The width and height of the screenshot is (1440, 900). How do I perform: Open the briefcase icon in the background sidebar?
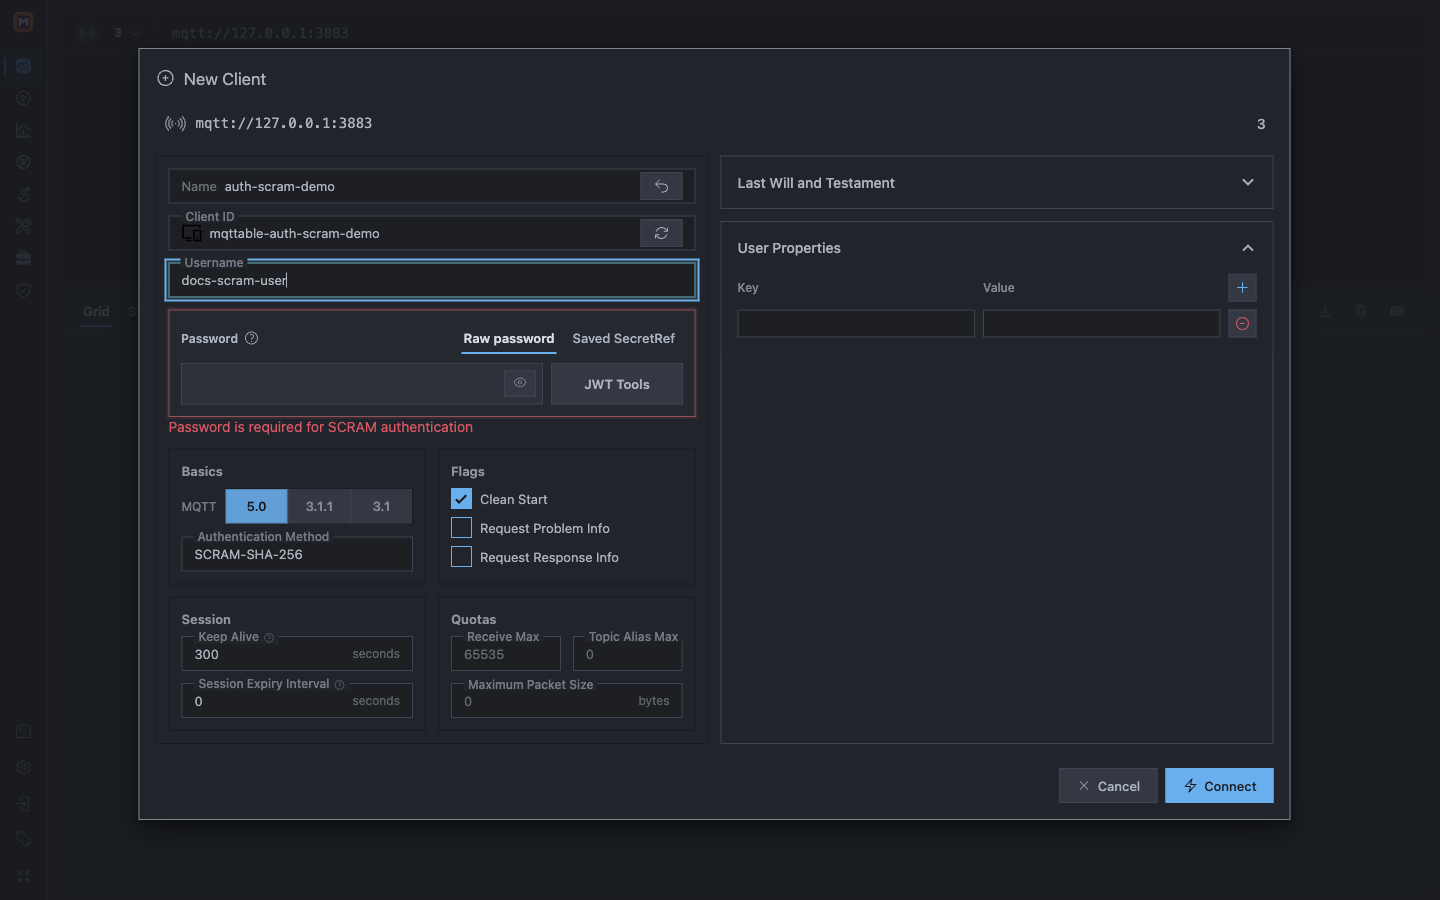(23, 258)
